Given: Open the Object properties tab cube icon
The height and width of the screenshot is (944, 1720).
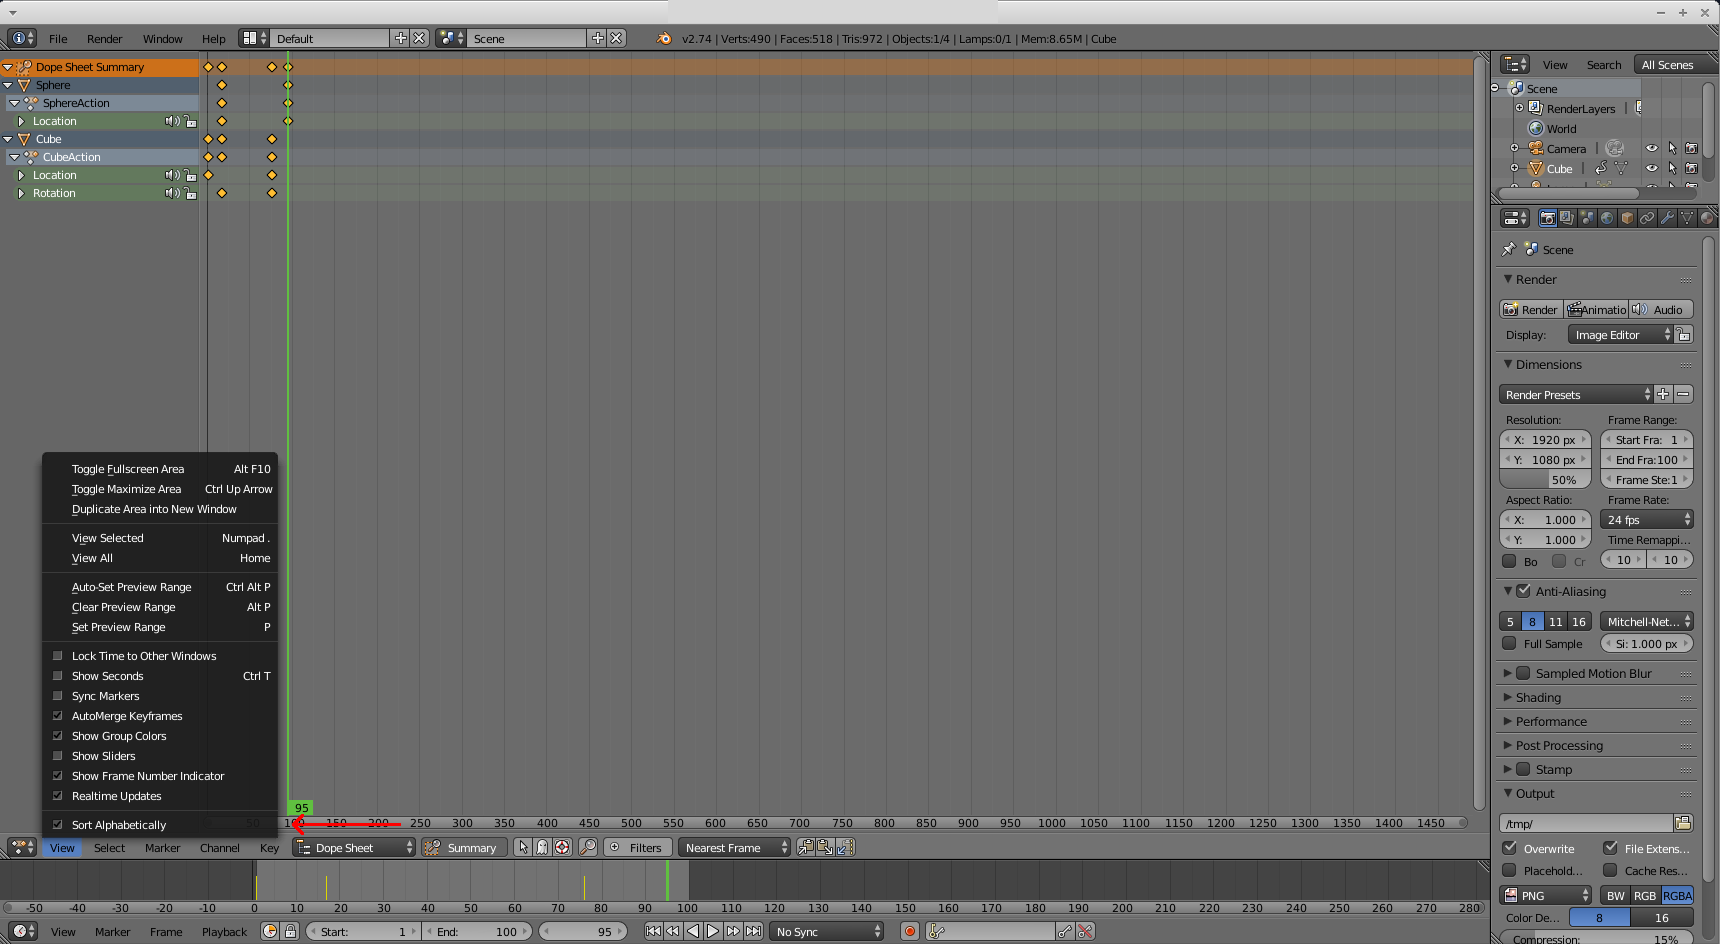Looking at the screenshot, I should click(x=1627, y=218).
